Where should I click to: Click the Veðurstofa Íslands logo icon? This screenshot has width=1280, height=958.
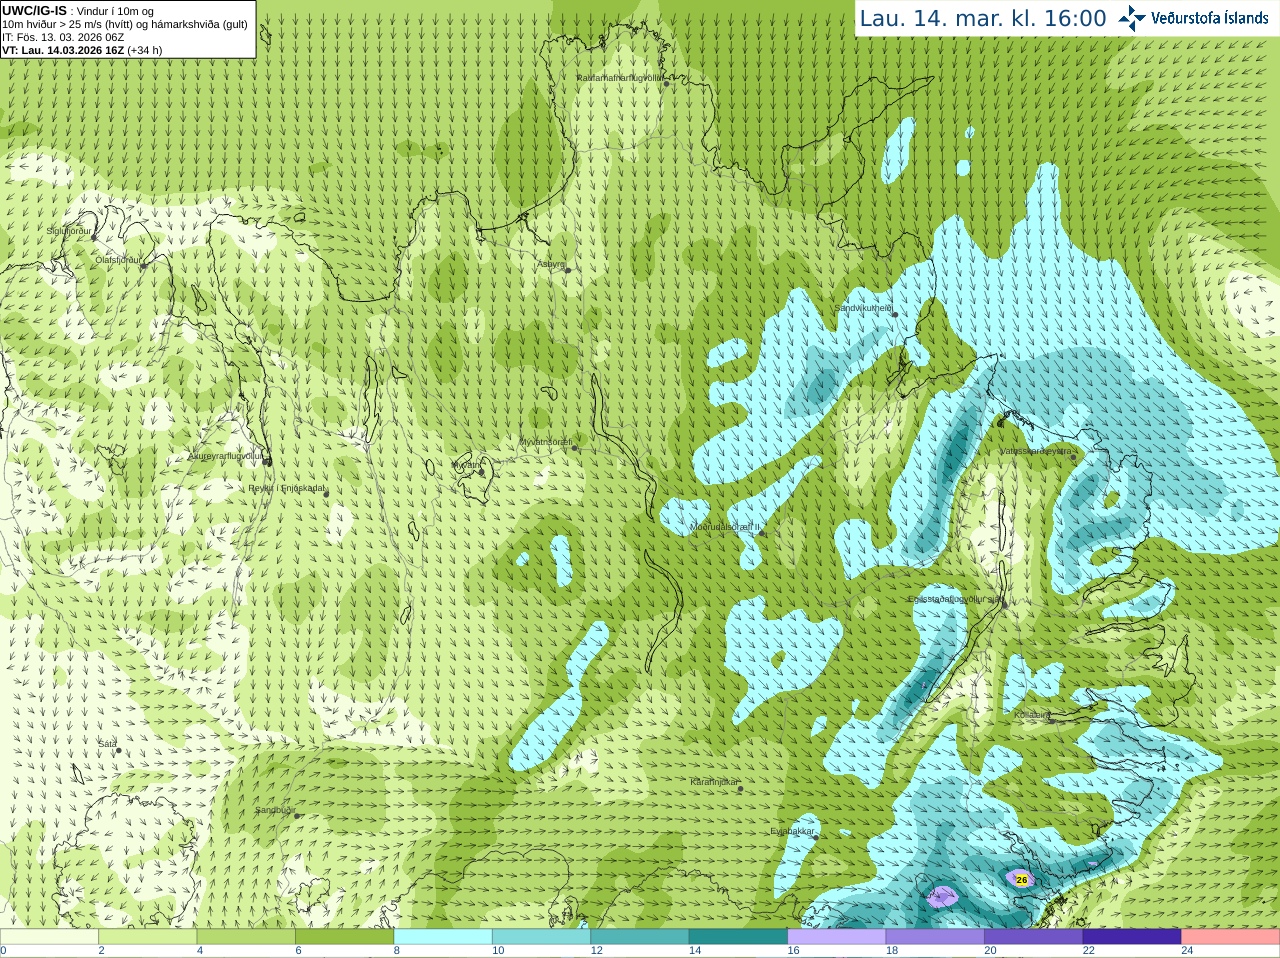click(x=1132, y=18)
